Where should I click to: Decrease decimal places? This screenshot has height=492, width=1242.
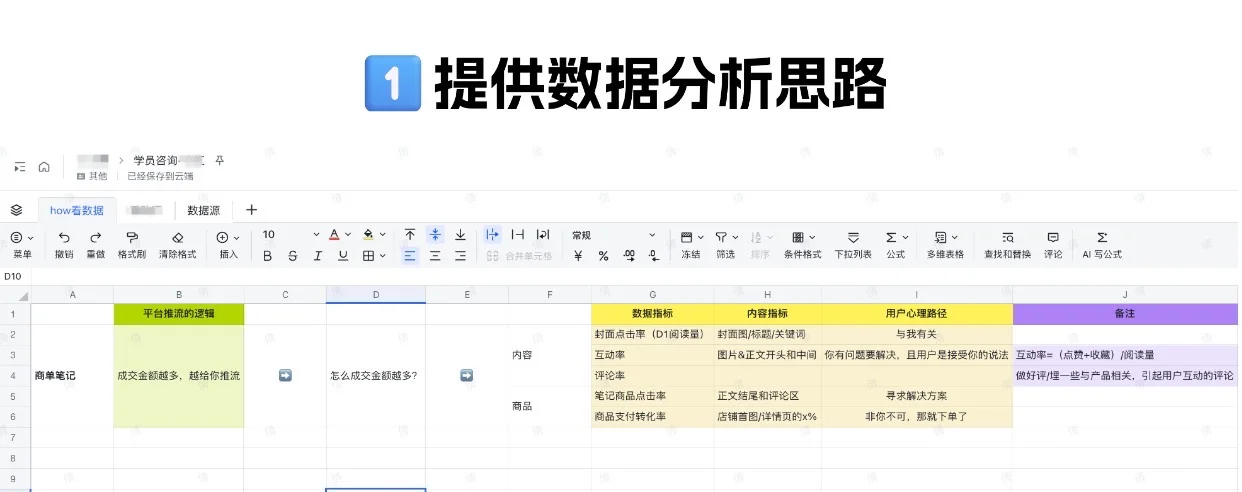click(654, 256)
